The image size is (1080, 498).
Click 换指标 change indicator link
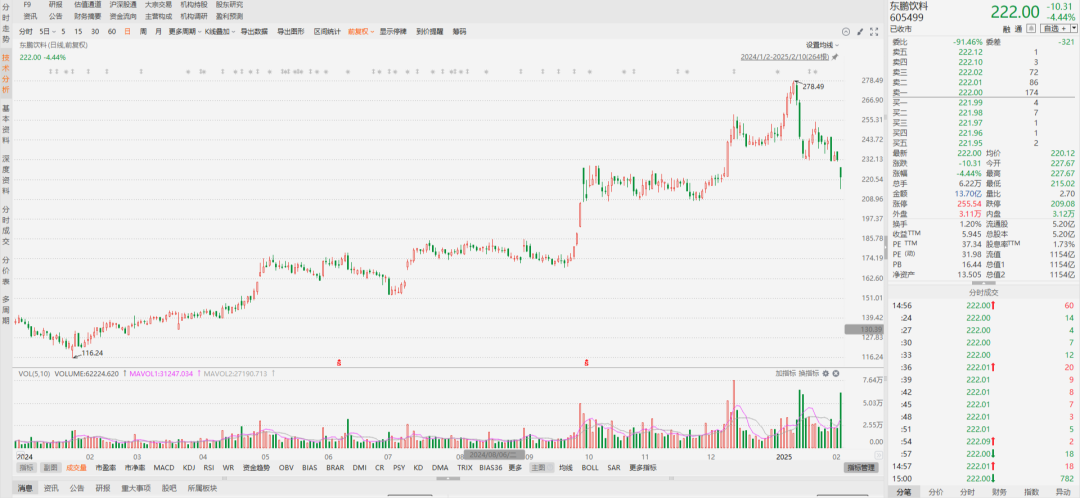pyautogui.click(x=809, y=373)
